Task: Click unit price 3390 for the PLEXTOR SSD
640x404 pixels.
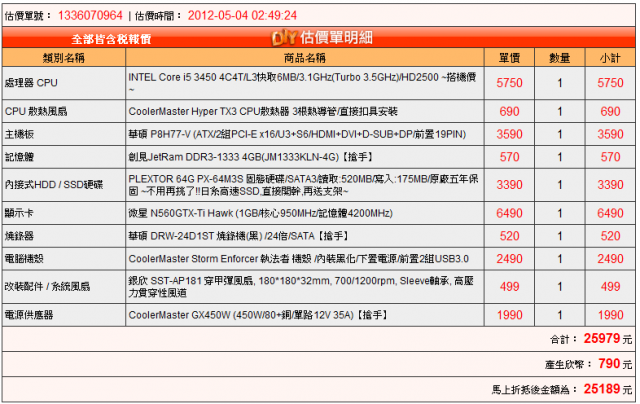Action: [x=509, y=185]
